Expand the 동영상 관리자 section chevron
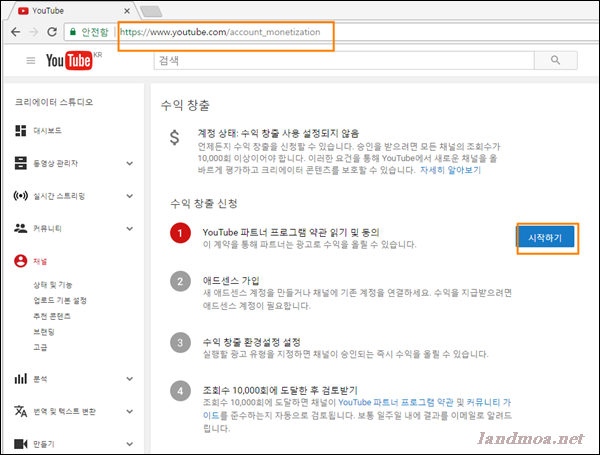600x455 pixels. tap(130, 163)
